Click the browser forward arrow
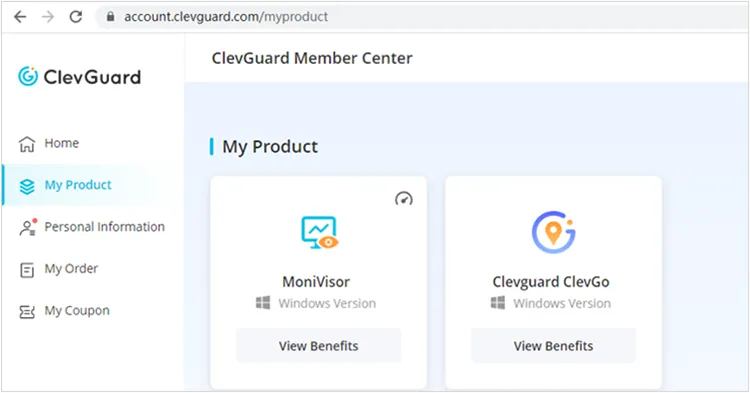The width and height of the screenshot is (750, 393). click(48, 17)
